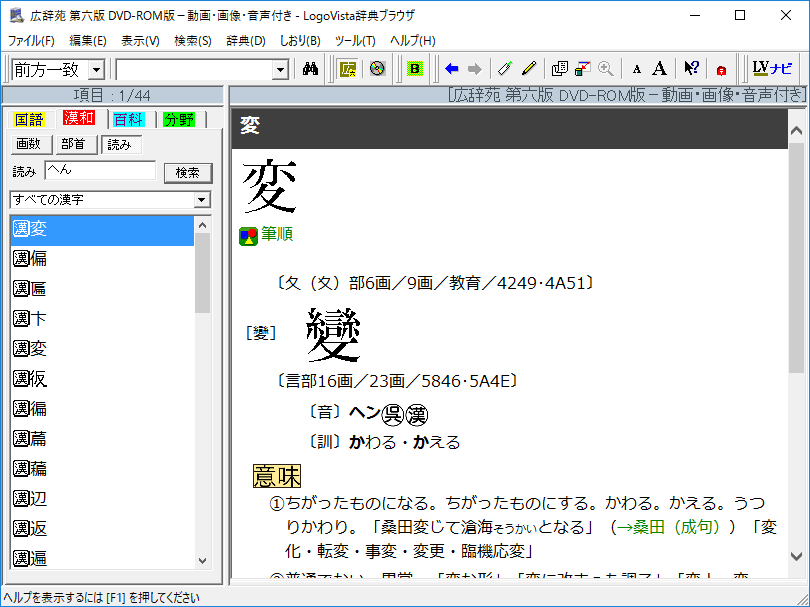Select the 匾 kanji entry
The height and width of the screenshot is (607, 810).
click(102, 289)
